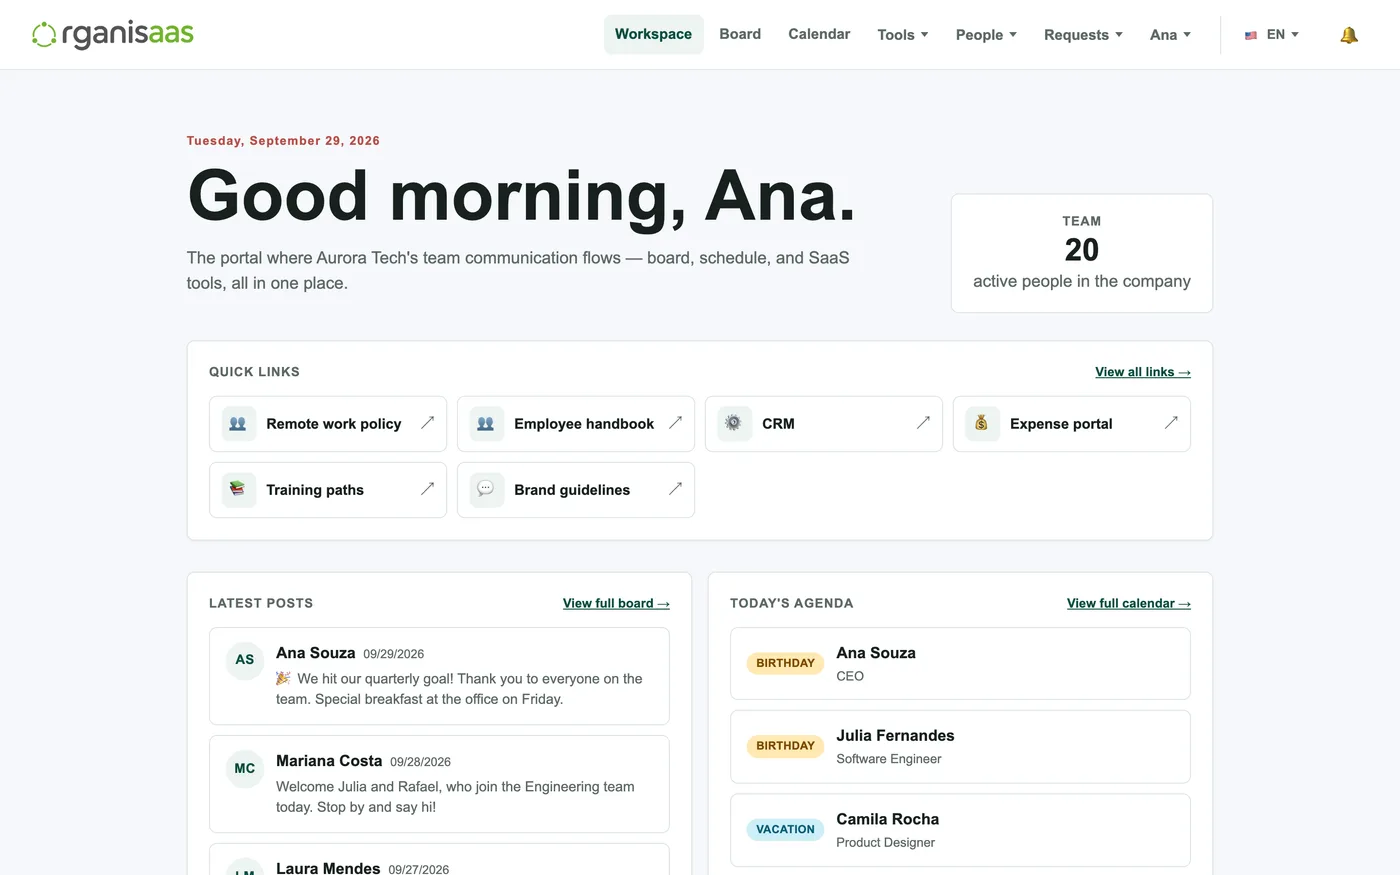Click the Software Engineer role text
This screenshot has width=1400, height=875.
point(889,759)
